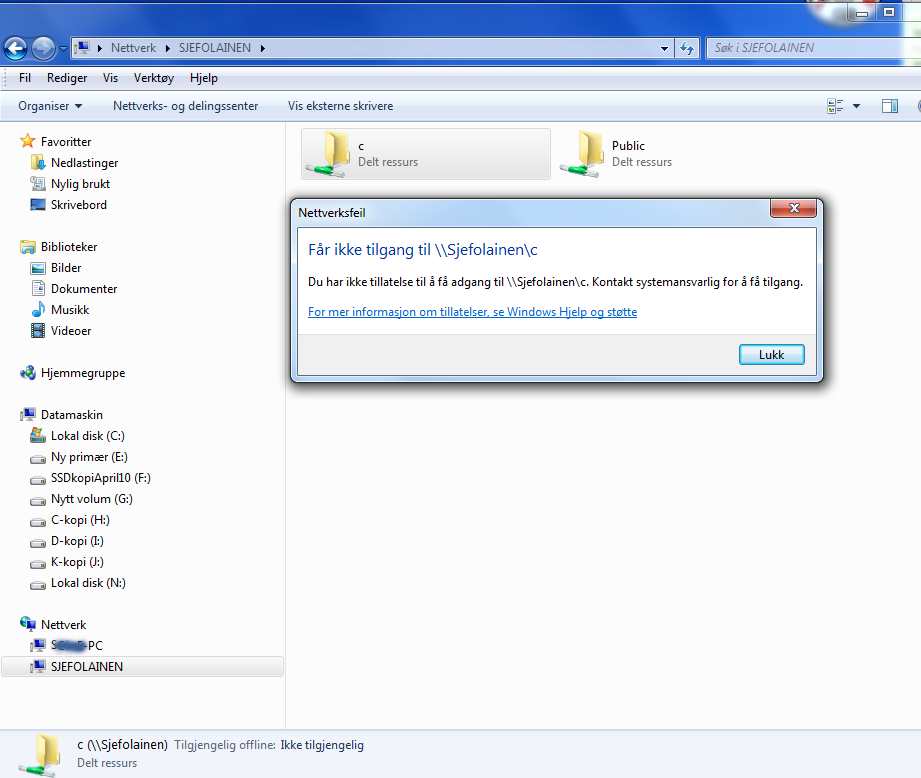Expand the arrow after SJEFOLAINEN breadcrumb

click(263, 48)
